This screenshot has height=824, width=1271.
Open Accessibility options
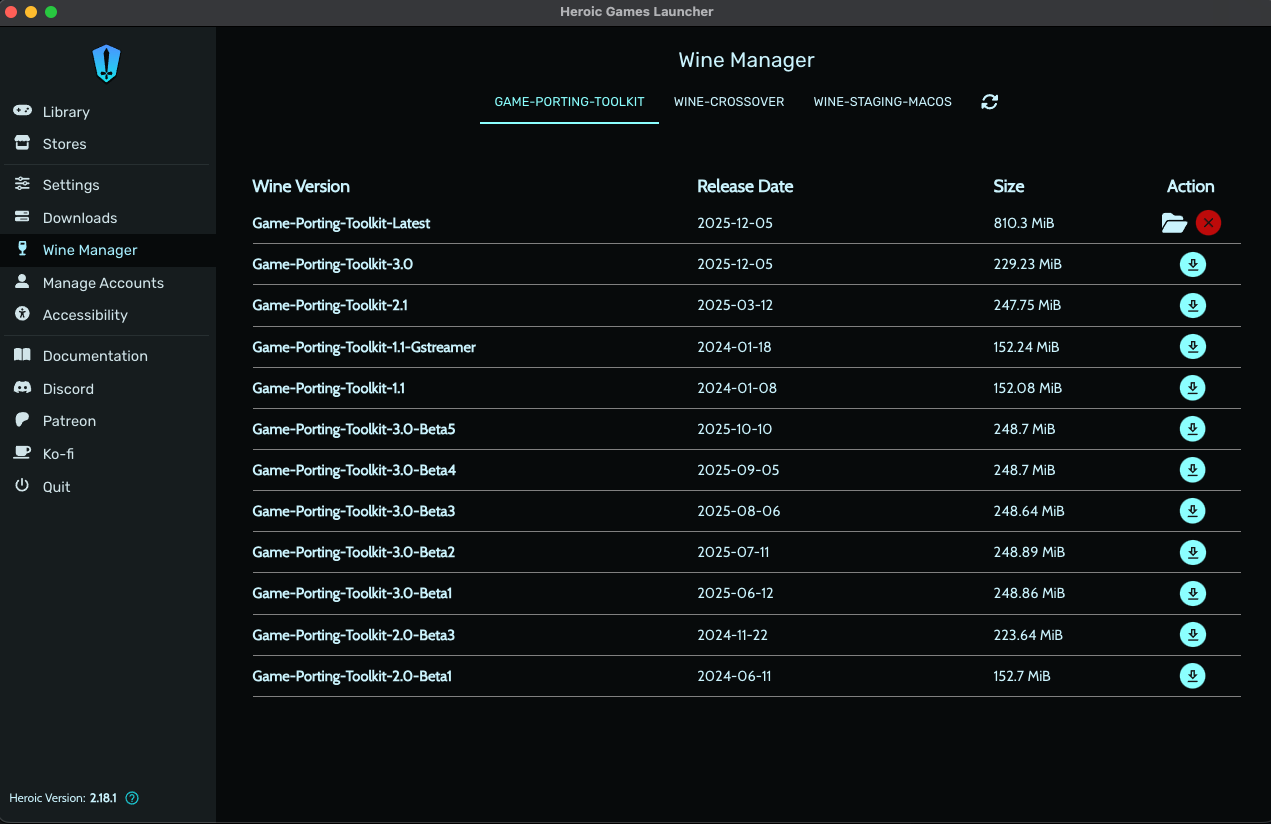click(108, 314)
